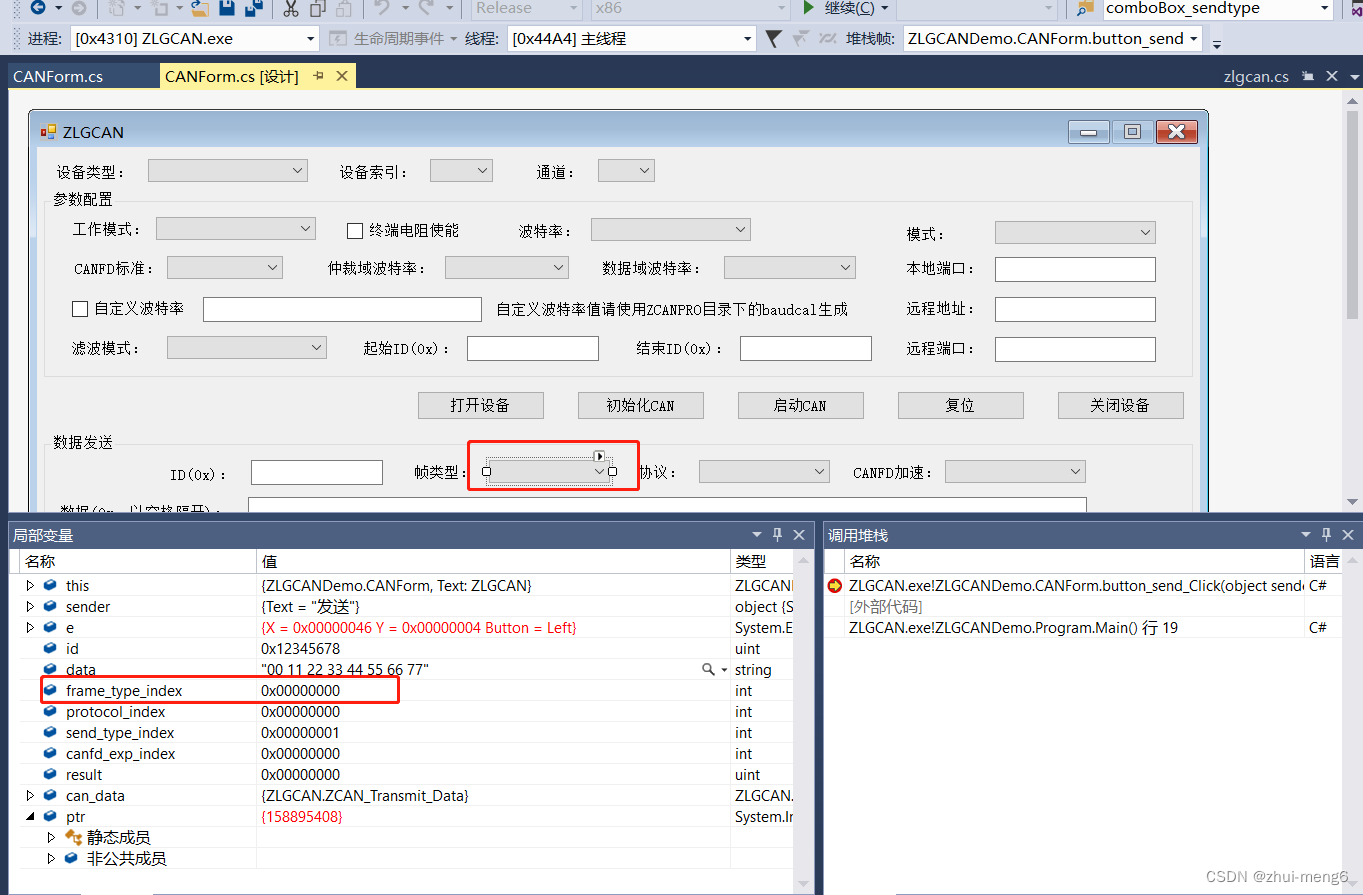
Task: Collapse the ptr variable row
Action: click(30, 817)
